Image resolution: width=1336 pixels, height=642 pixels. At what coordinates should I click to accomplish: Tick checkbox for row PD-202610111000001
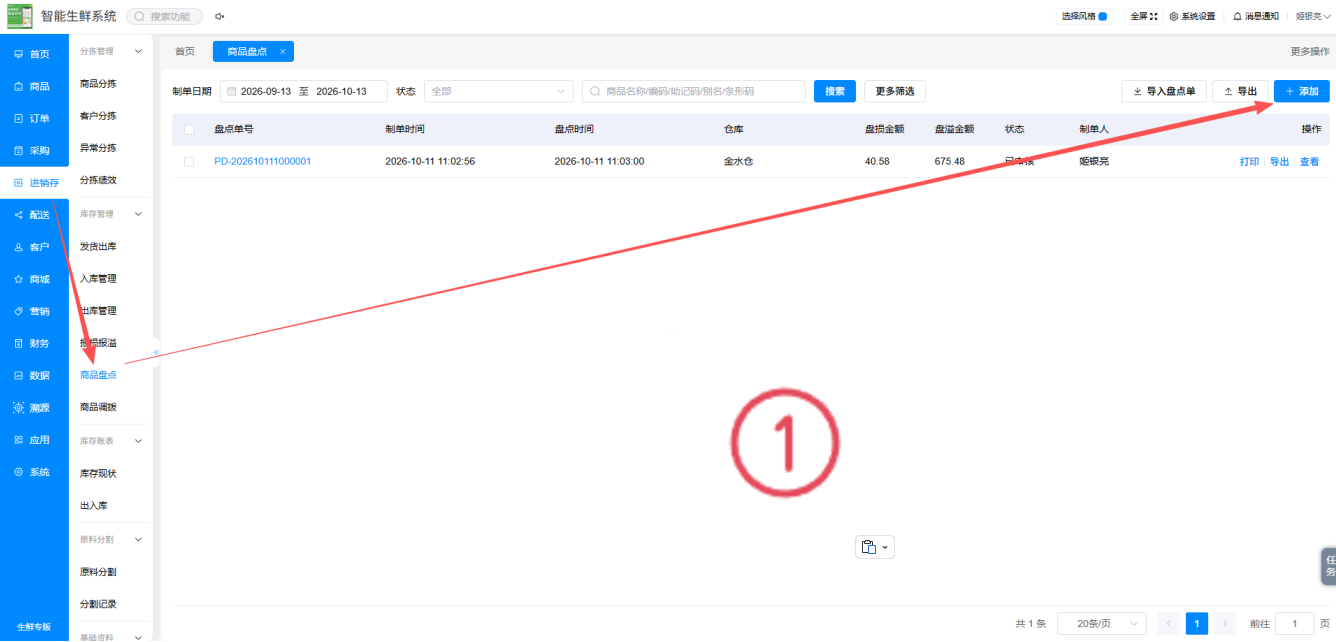coord(189,161)
